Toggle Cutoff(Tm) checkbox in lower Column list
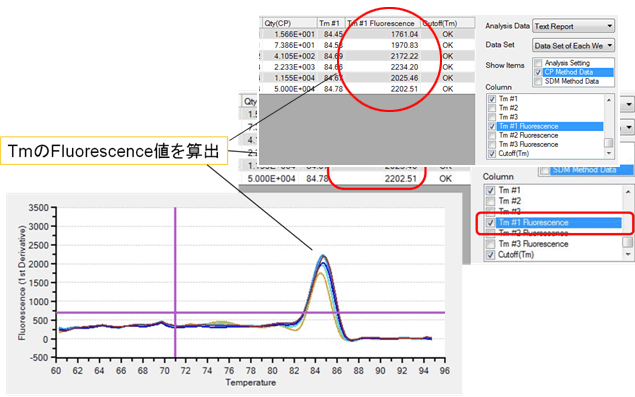Viewport: 635px width, 397px height. (x=490, y=255)
